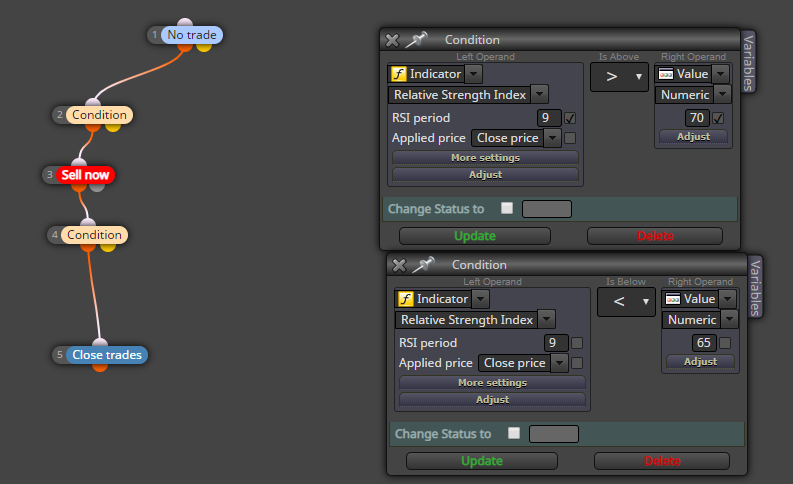
Task: Click the numeric value field showing 70
Action: pos(697,118)
